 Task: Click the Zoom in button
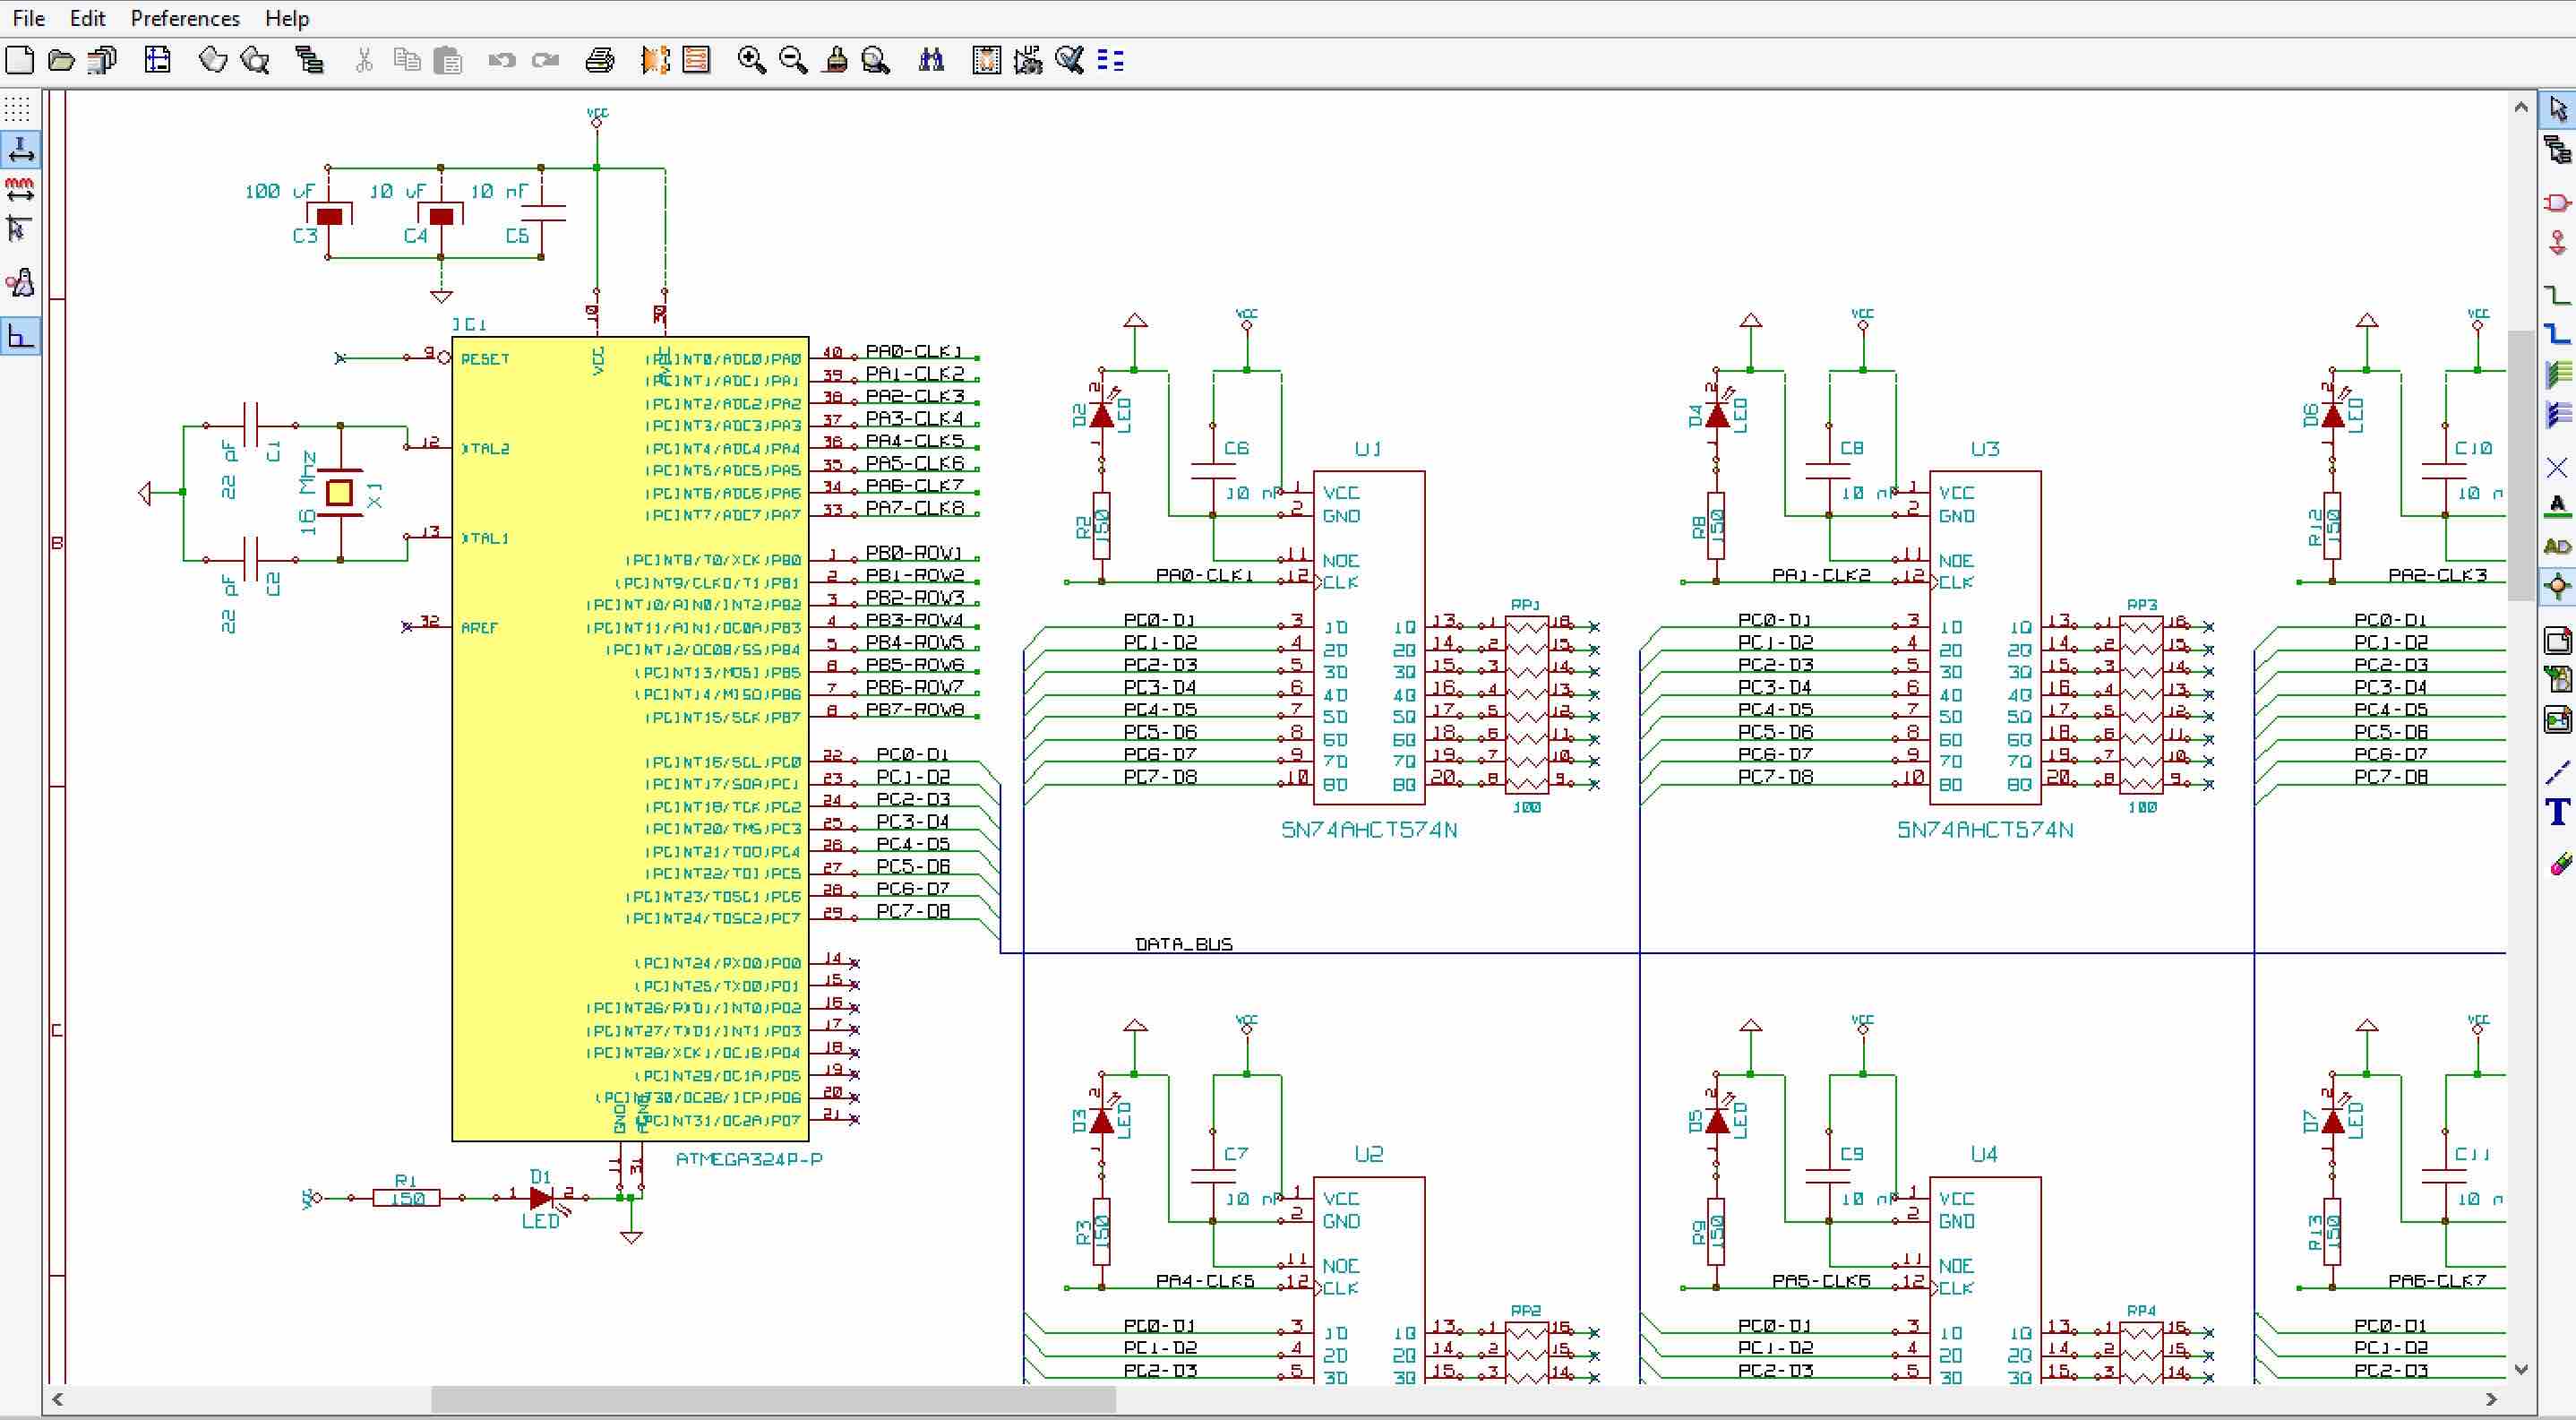coord(751,61)
